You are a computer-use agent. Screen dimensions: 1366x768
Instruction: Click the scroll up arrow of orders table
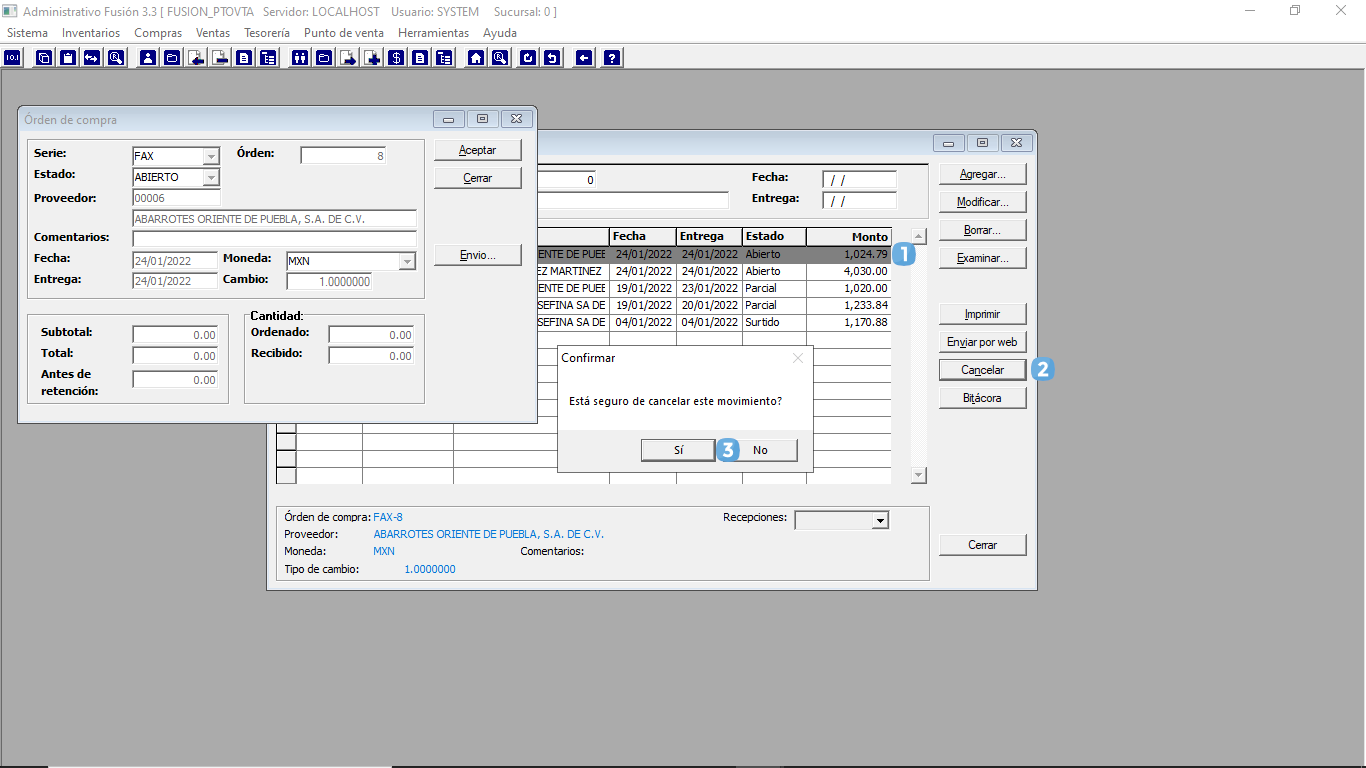(x=919, y=237)
